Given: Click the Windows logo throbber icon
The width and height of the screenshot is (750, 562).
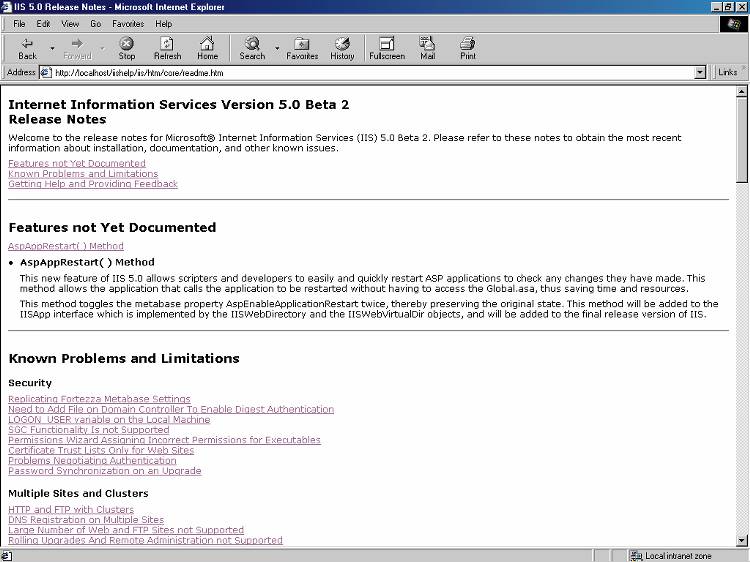Looking at the screenshot, I should pos(733,24).
